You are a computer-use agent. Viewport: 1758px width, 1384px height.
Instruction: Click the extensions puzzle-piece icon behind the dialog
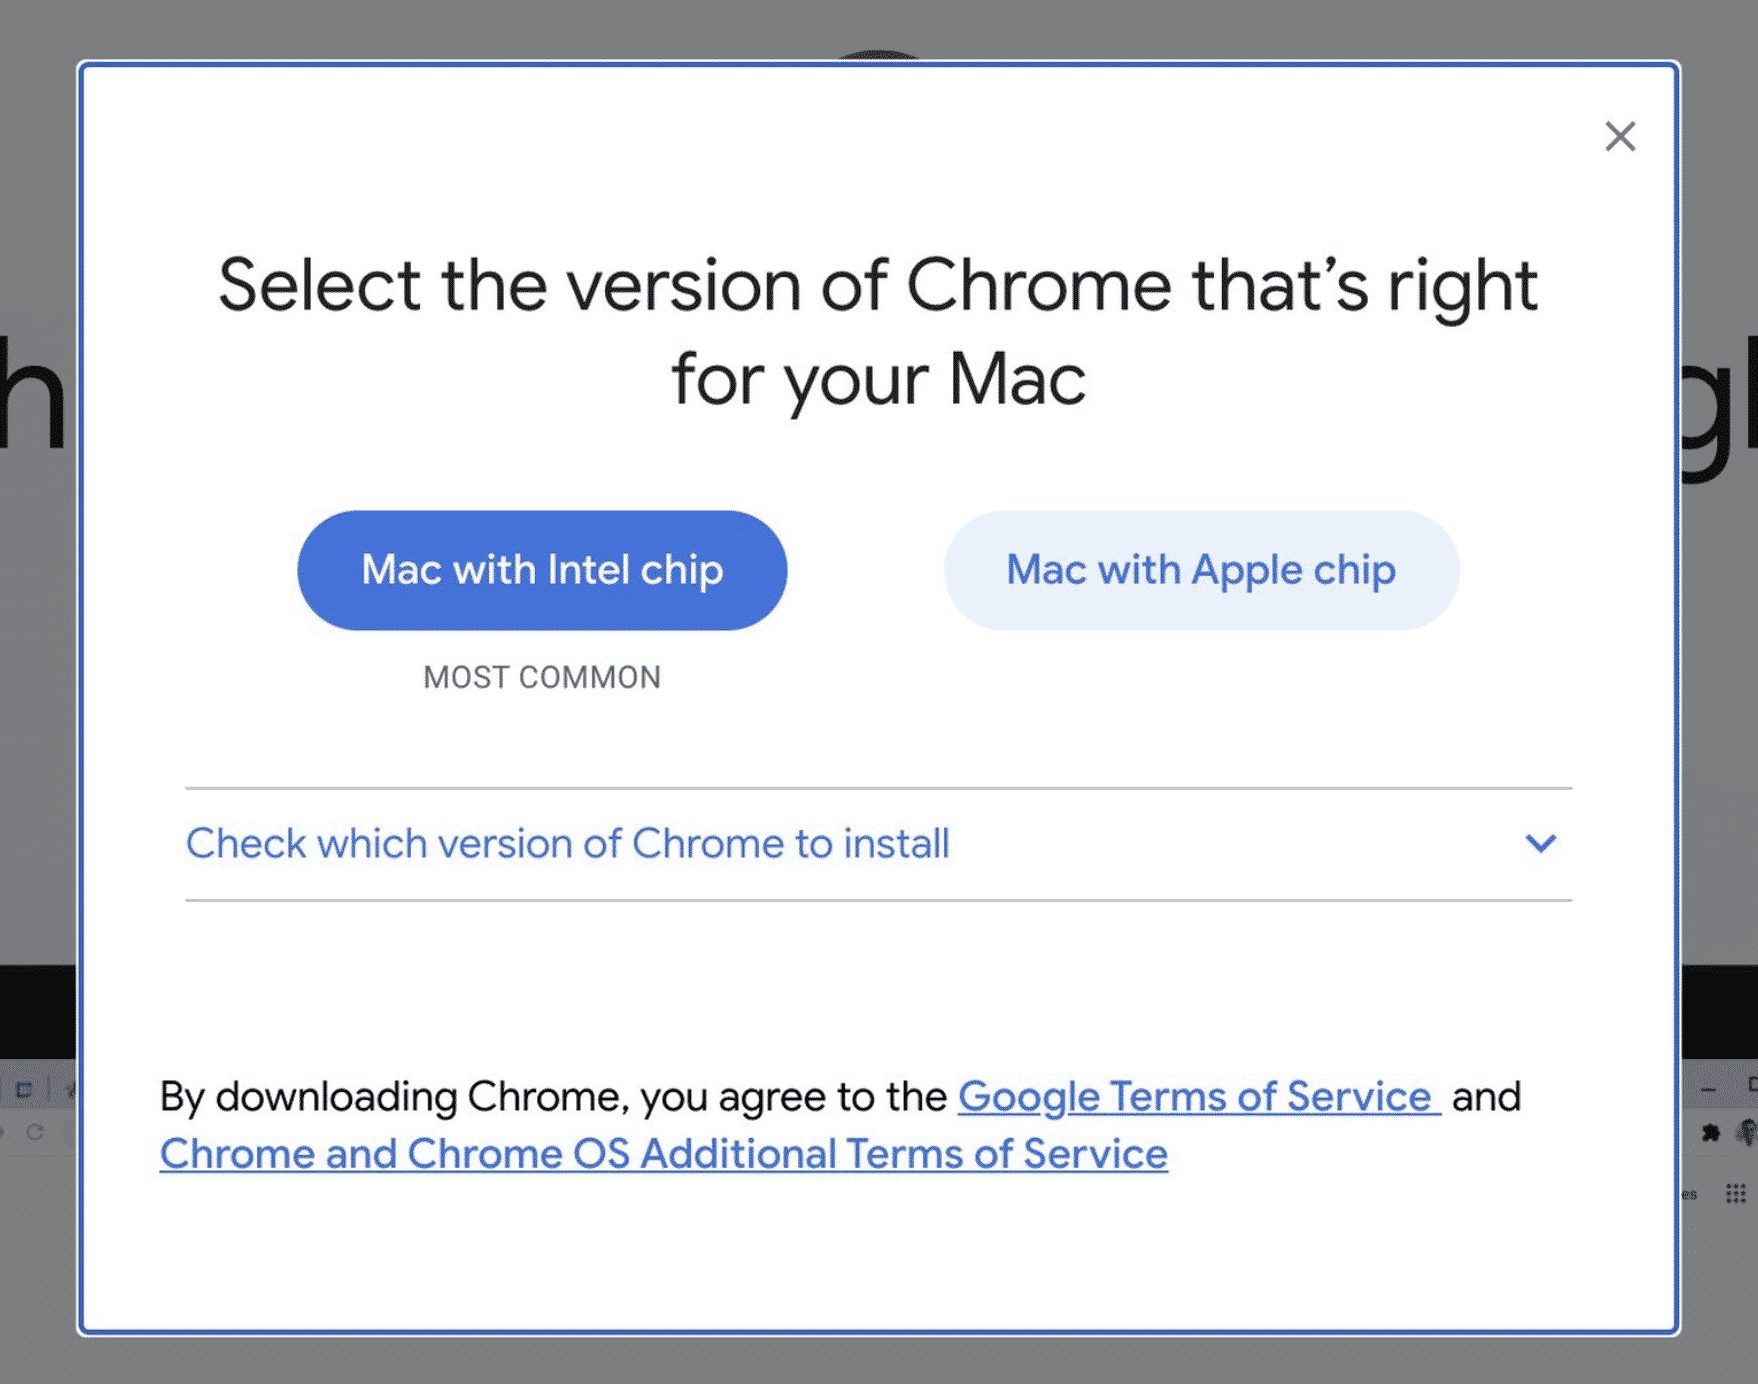[1711, 1132]
